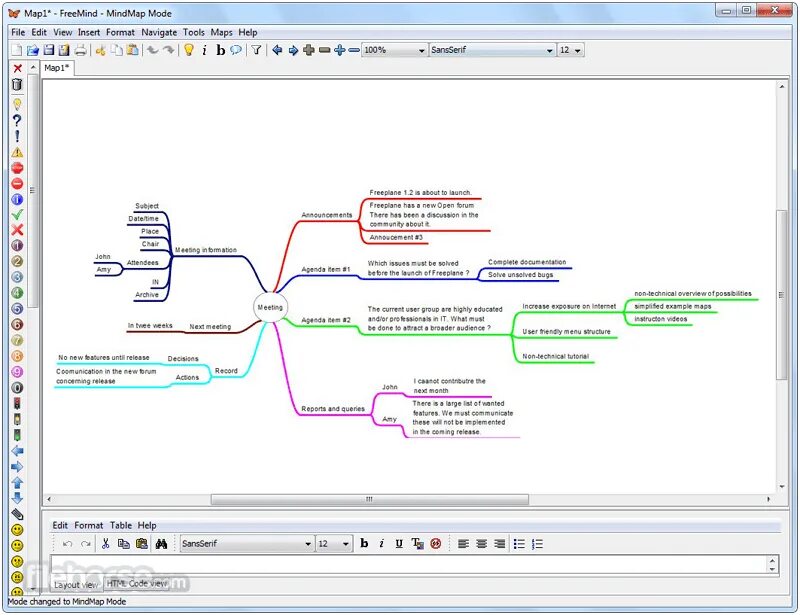800x615 pixels.
Task: Align note text right
Action: pos(499,544)
